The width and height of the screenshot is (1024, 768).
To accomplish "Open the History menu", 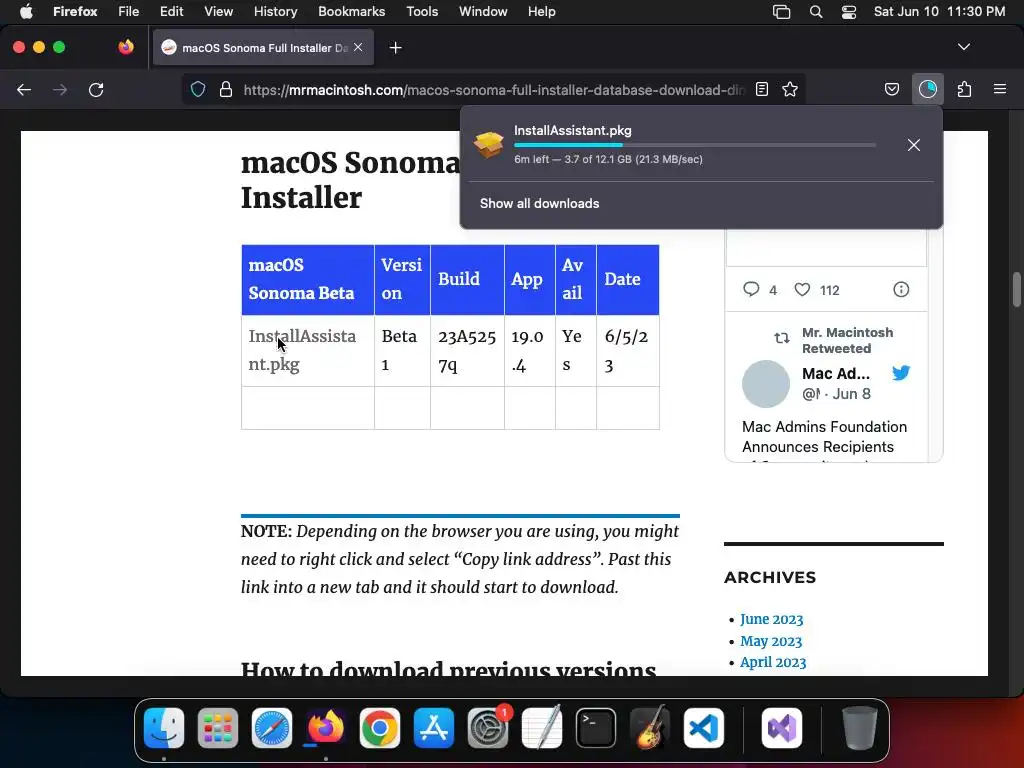I will coord(275,12).
